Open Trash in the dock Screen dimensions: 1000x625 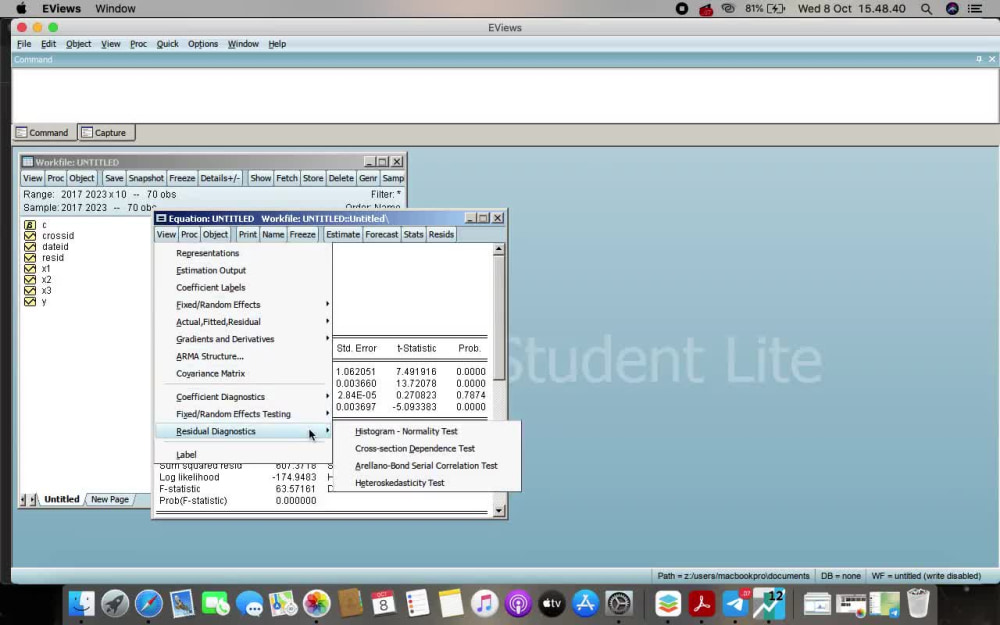[x=918, y=603]
